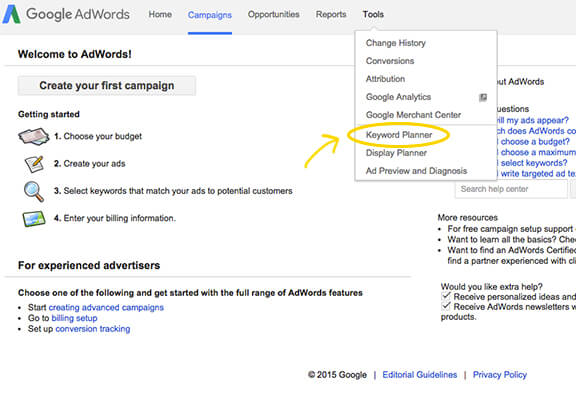Click the '2. Create your ads' text

coord(90,163)
